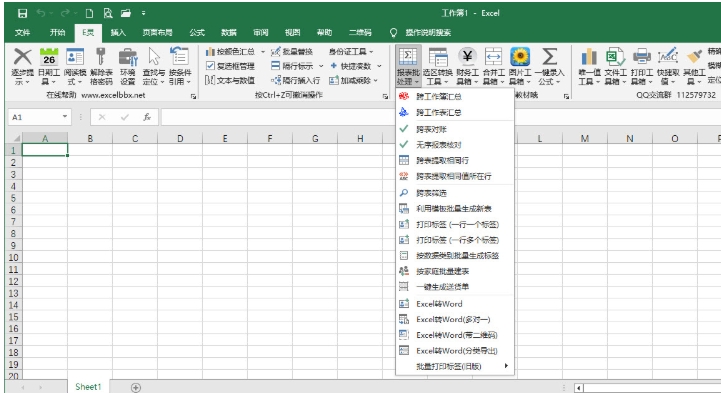Select 跨表提取相同行 menu item
Screen dimensions: 721x393
click(455, 160)
